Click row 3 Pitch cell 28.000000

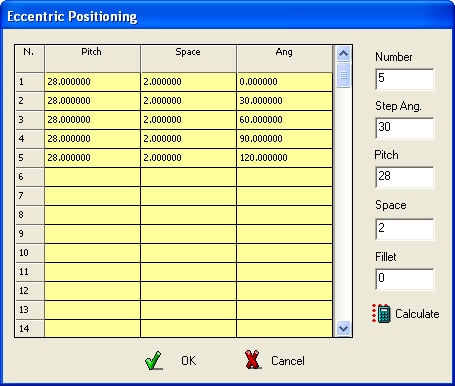pos(92,120)
